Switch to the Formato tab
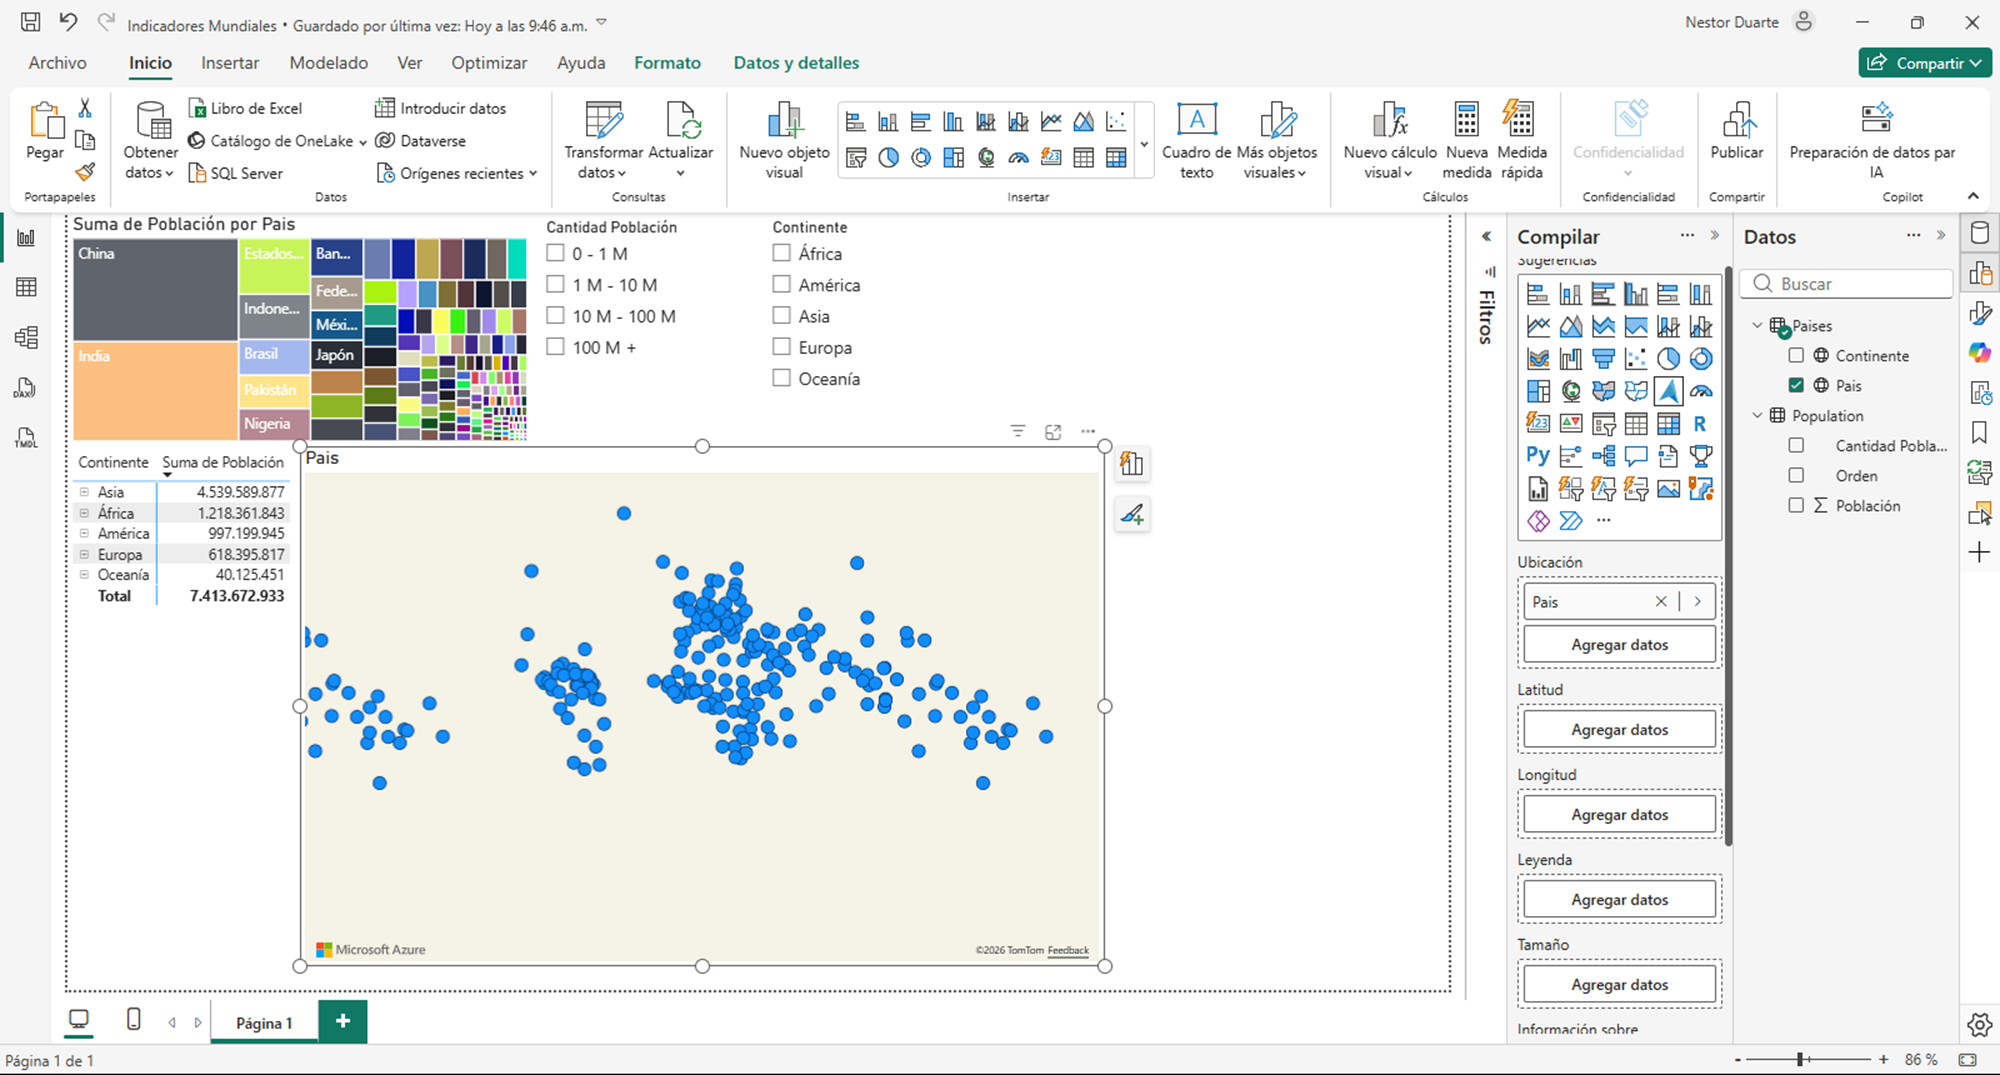Screen dimensions: 2000x1075 click(x=667, y=63)
